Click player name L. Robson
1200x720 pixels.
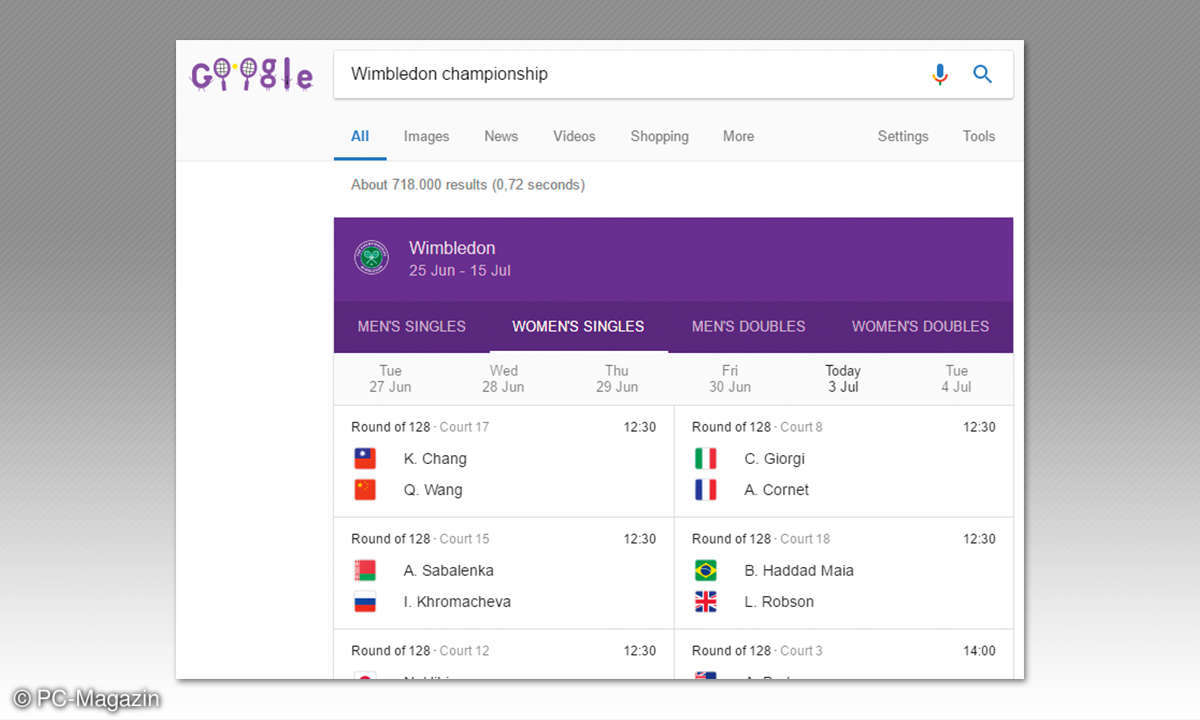click(779, 602)
